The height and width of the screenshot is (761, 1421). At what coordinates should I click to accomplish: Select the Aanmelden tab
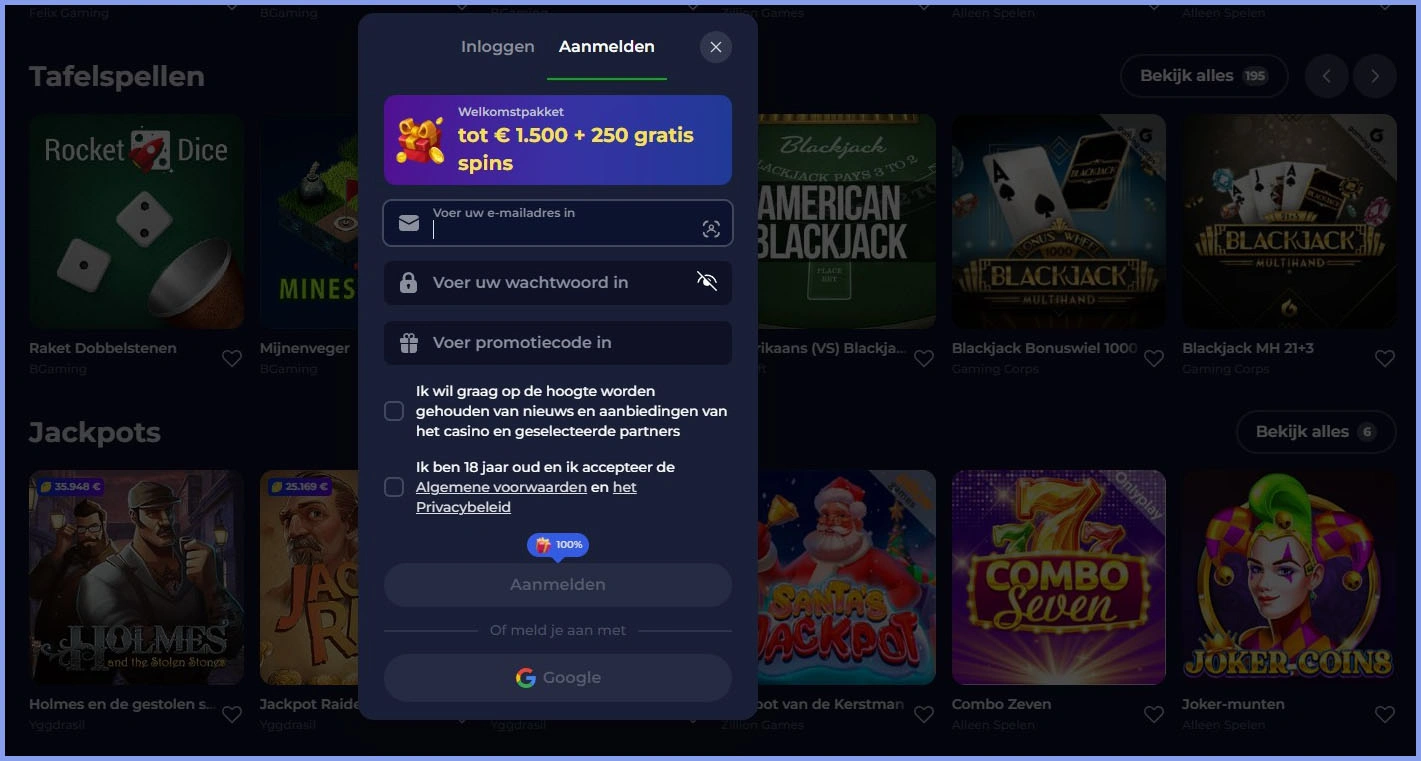point(607,47)
